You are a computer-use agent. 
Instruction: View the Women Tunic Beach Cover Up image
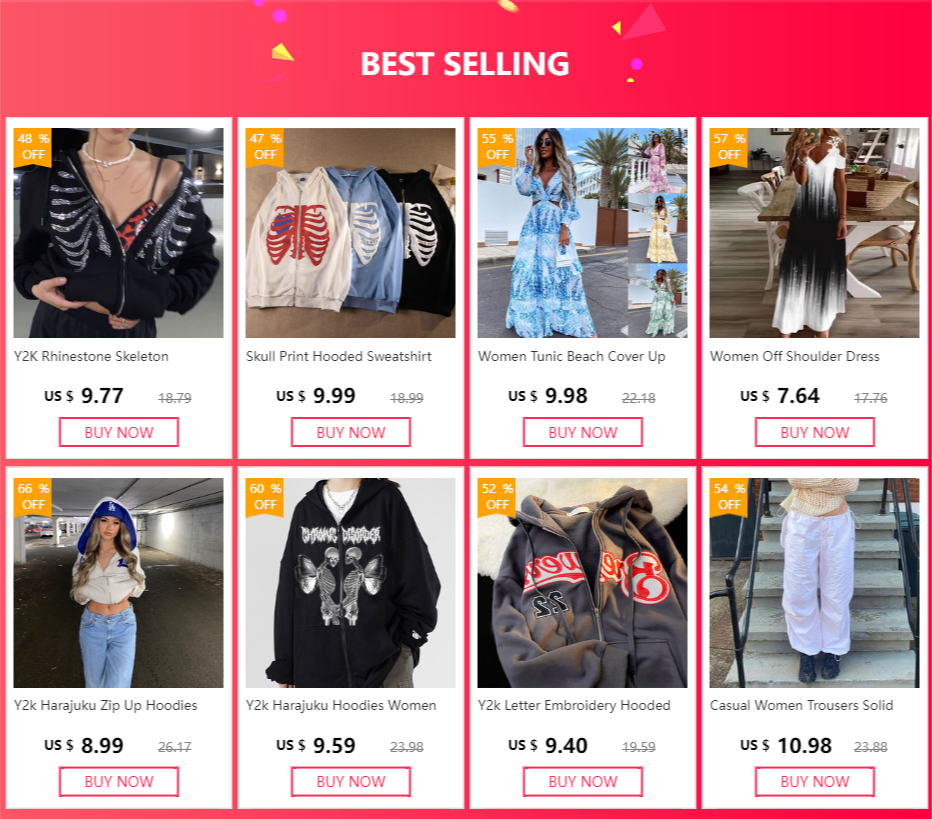point(582,233)
